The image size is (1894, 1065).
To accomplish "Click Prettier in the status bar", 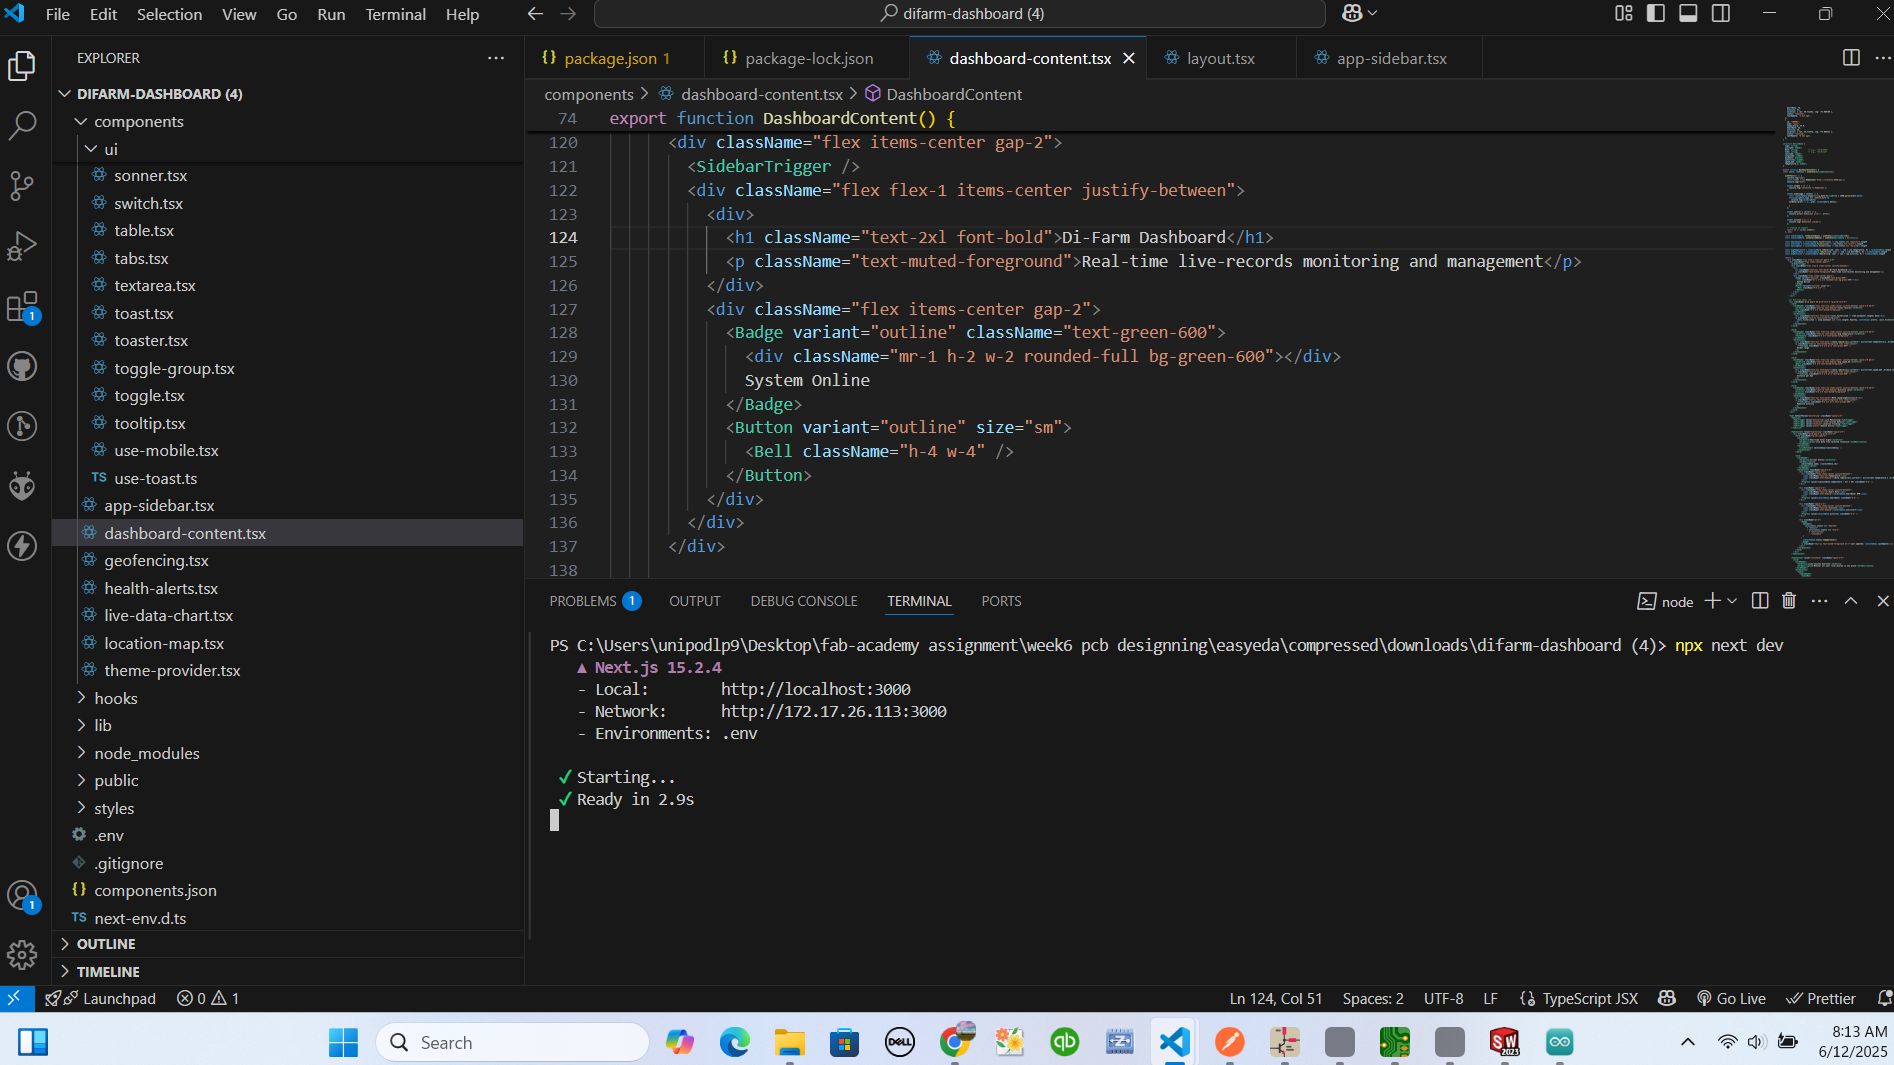I will pyautogui.click(x=1821, y=998).
